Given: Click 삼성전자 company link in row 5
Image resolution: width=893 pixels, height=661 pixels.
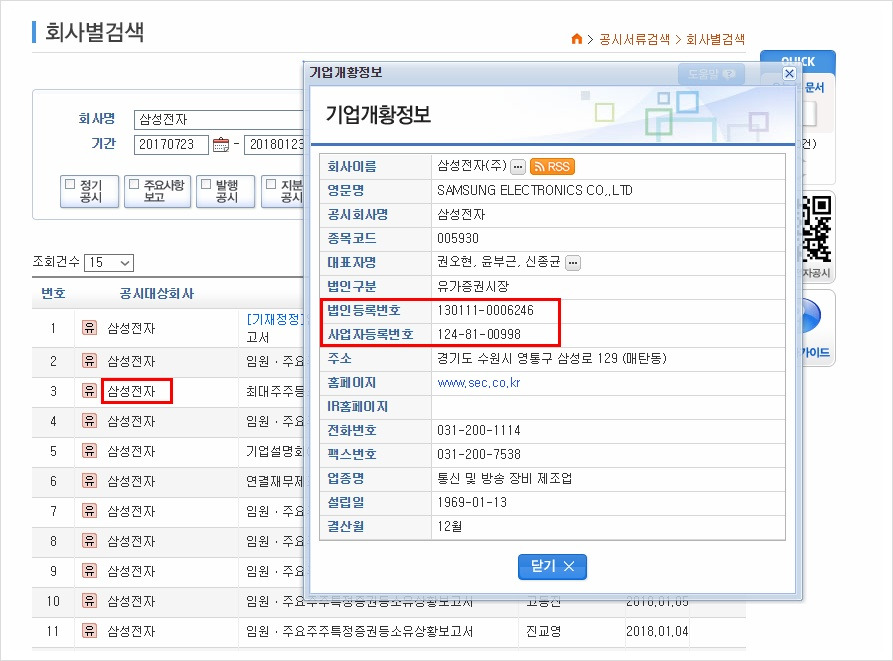Looking at the screenshot, I should [x=132, y=451].
